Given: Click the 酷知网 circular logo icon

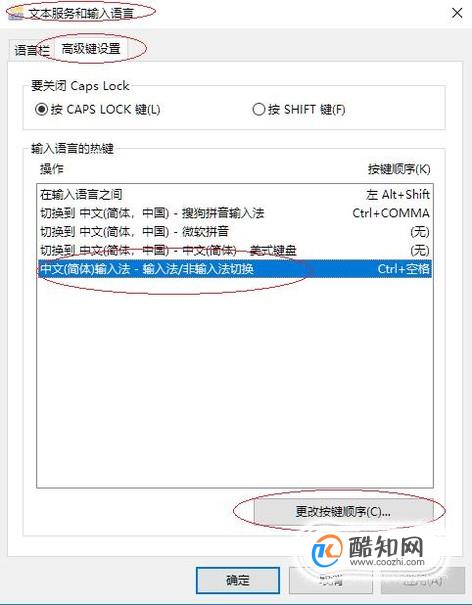Looking at the screenshot, I should [x=327, y=551].
